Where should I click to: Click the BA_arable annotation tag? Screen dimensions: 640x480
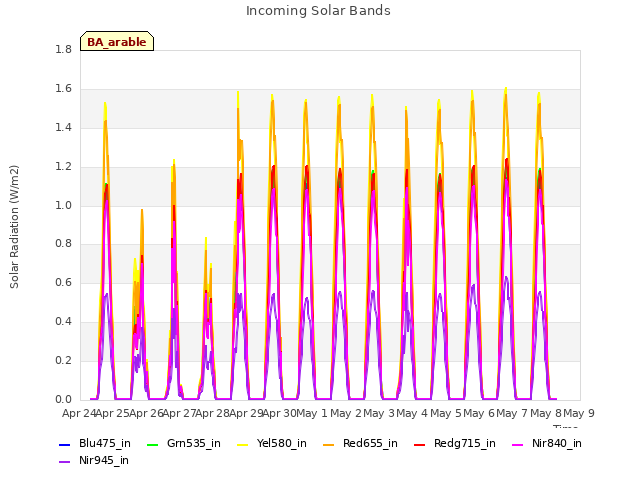(x=117, y=41)
